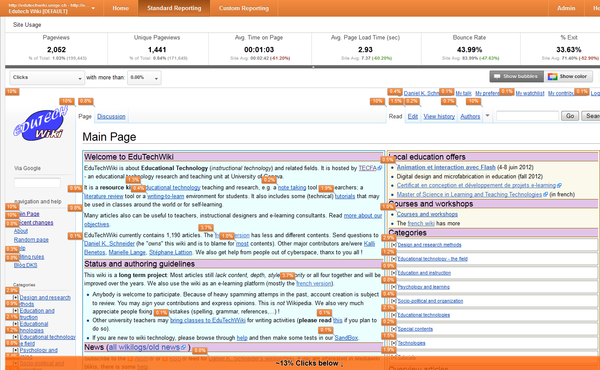
Task: Click the EduTech Wiki logo
Action: click(x=40, y=123)
